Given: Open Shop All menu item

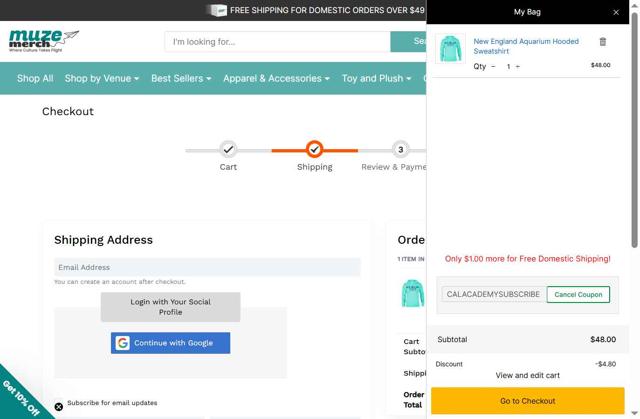Looking at the screenshot, I should (x=35, y=78).
